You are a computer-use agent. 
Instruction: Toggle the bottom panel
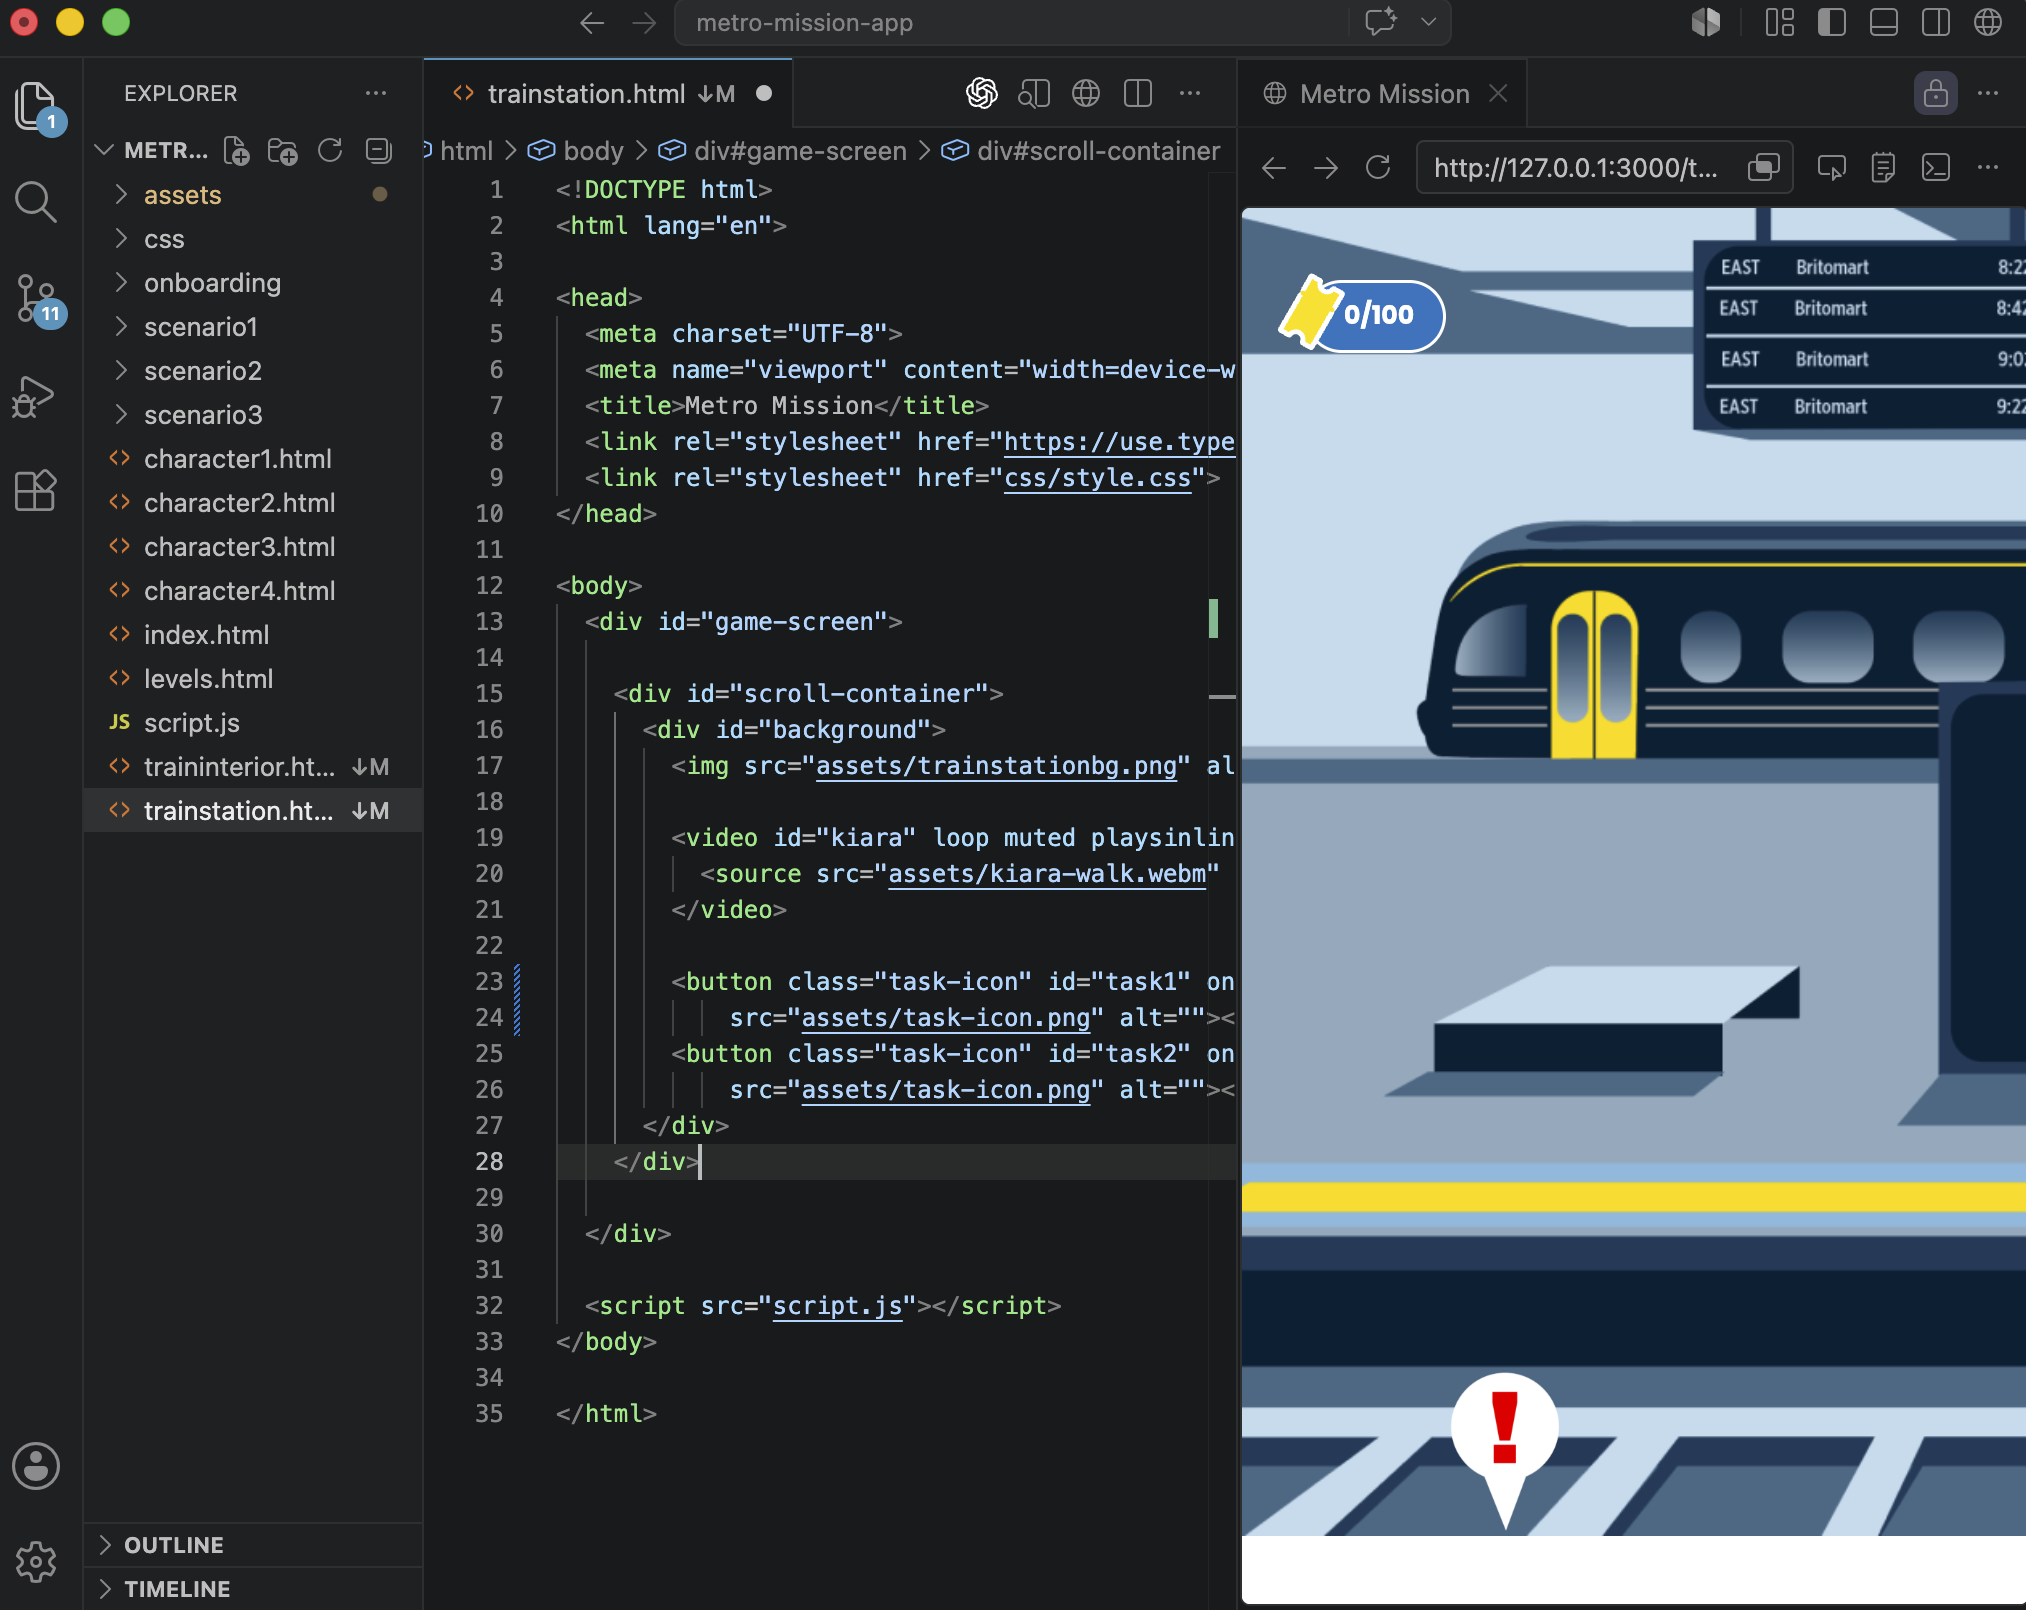click(1884, 22)
